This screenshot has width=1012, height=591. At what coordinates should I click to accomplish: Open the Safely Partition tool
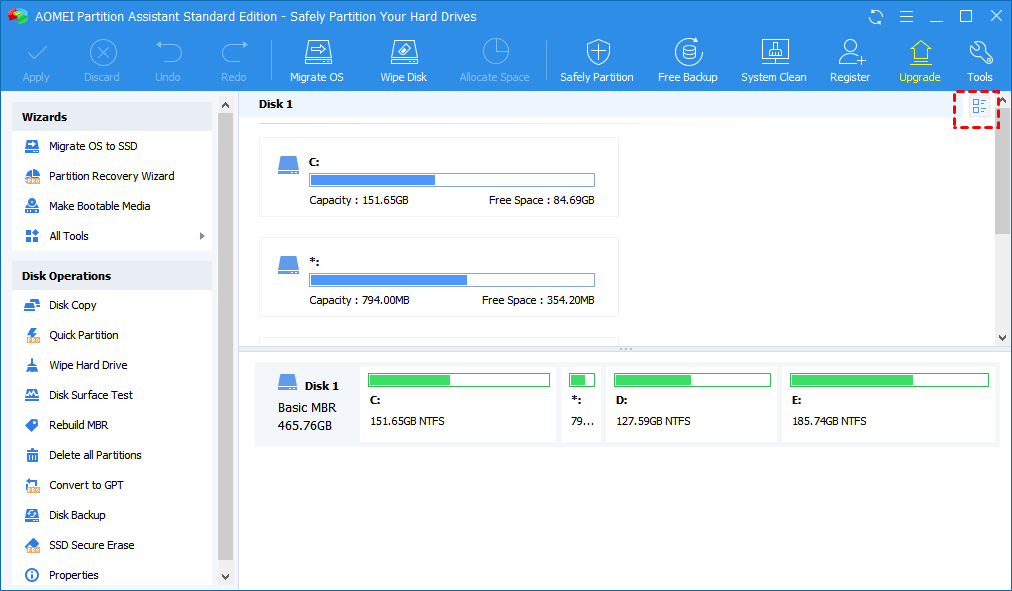click(x=597, y=61)
